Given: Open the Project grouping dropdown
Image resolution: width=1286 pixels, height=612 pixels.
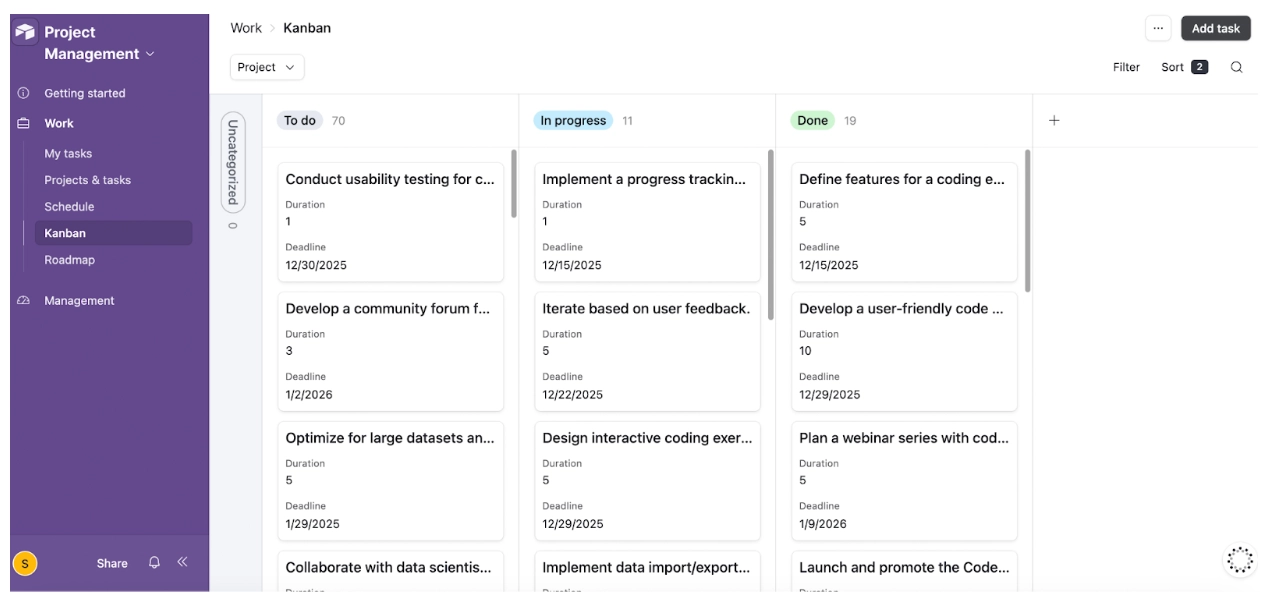Looking at the screenshot, I should click(x=266, y=66).
